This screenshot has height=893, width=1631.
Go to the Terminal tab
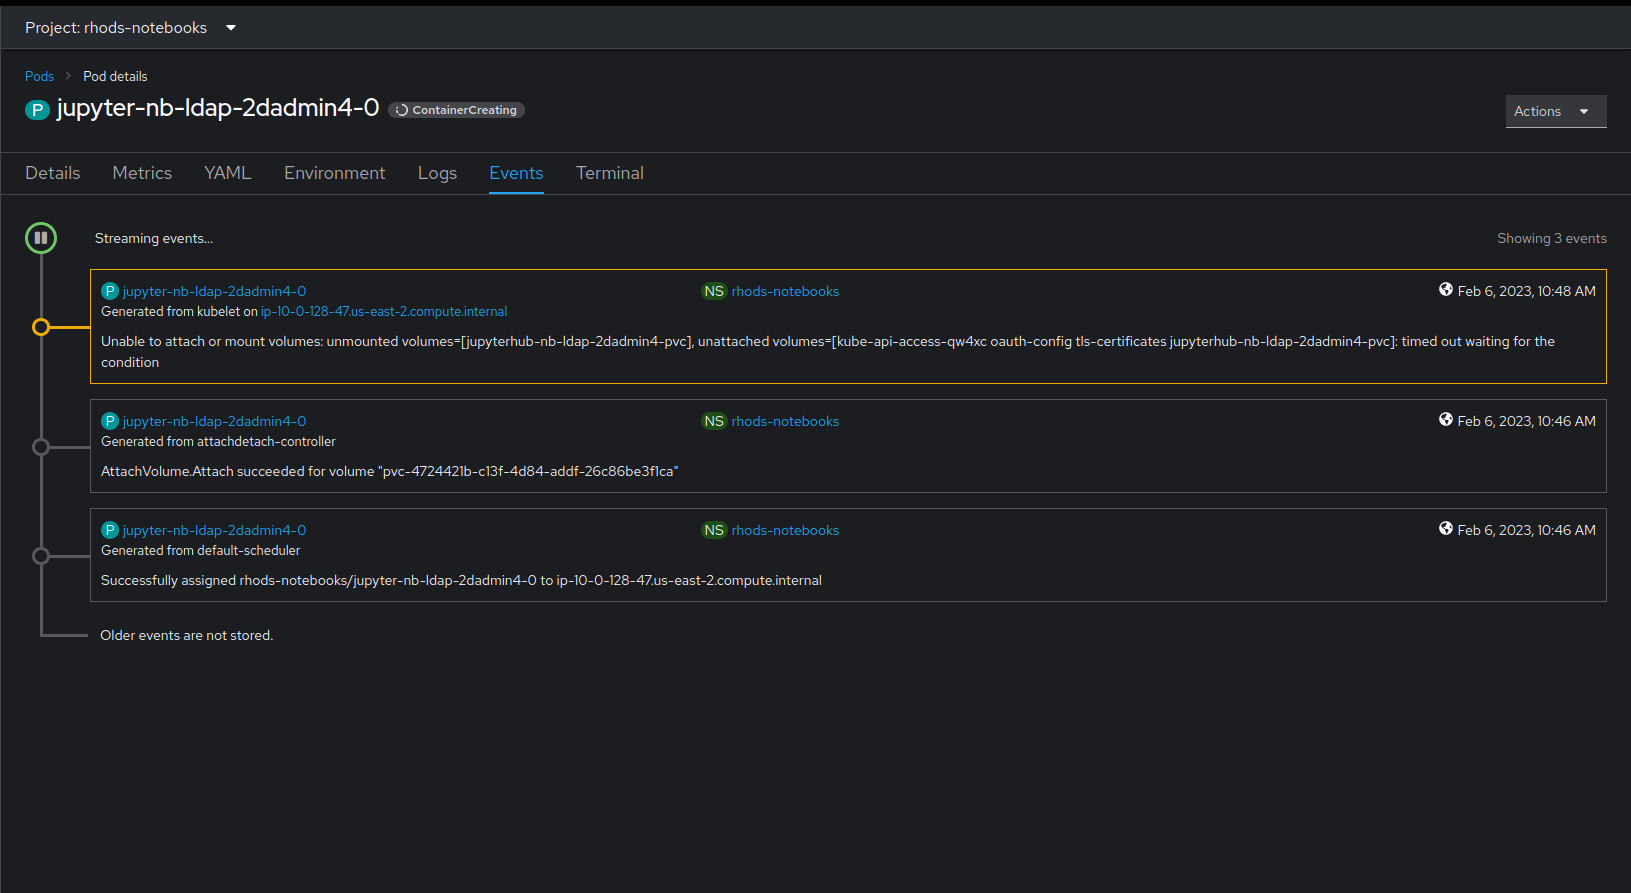[609, 173]
